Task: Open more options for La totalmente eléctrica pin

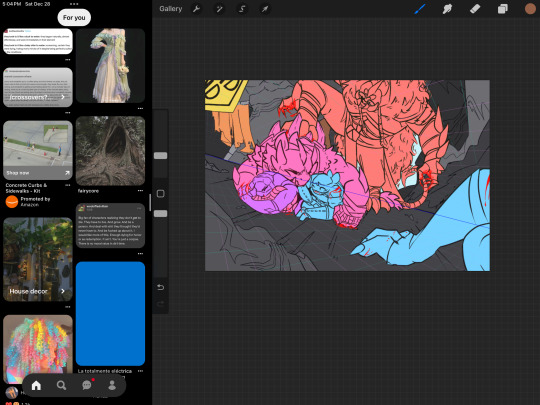Action: click(x=140, y=371)
